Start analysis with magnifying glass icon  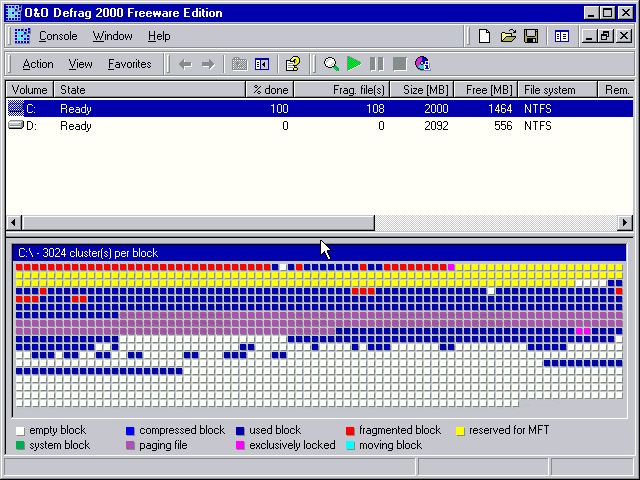[x=331, y=64]
